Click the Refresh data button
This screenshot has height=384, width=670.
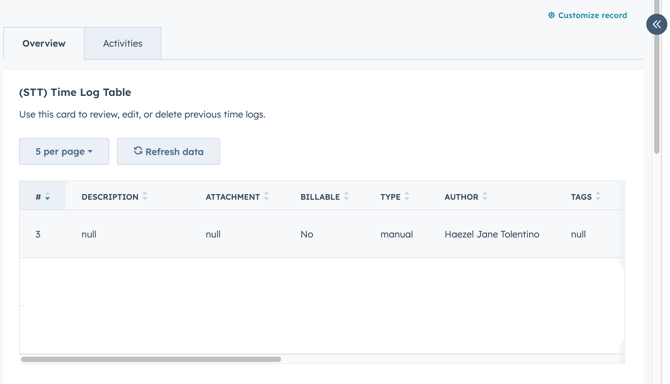(168, 151)
